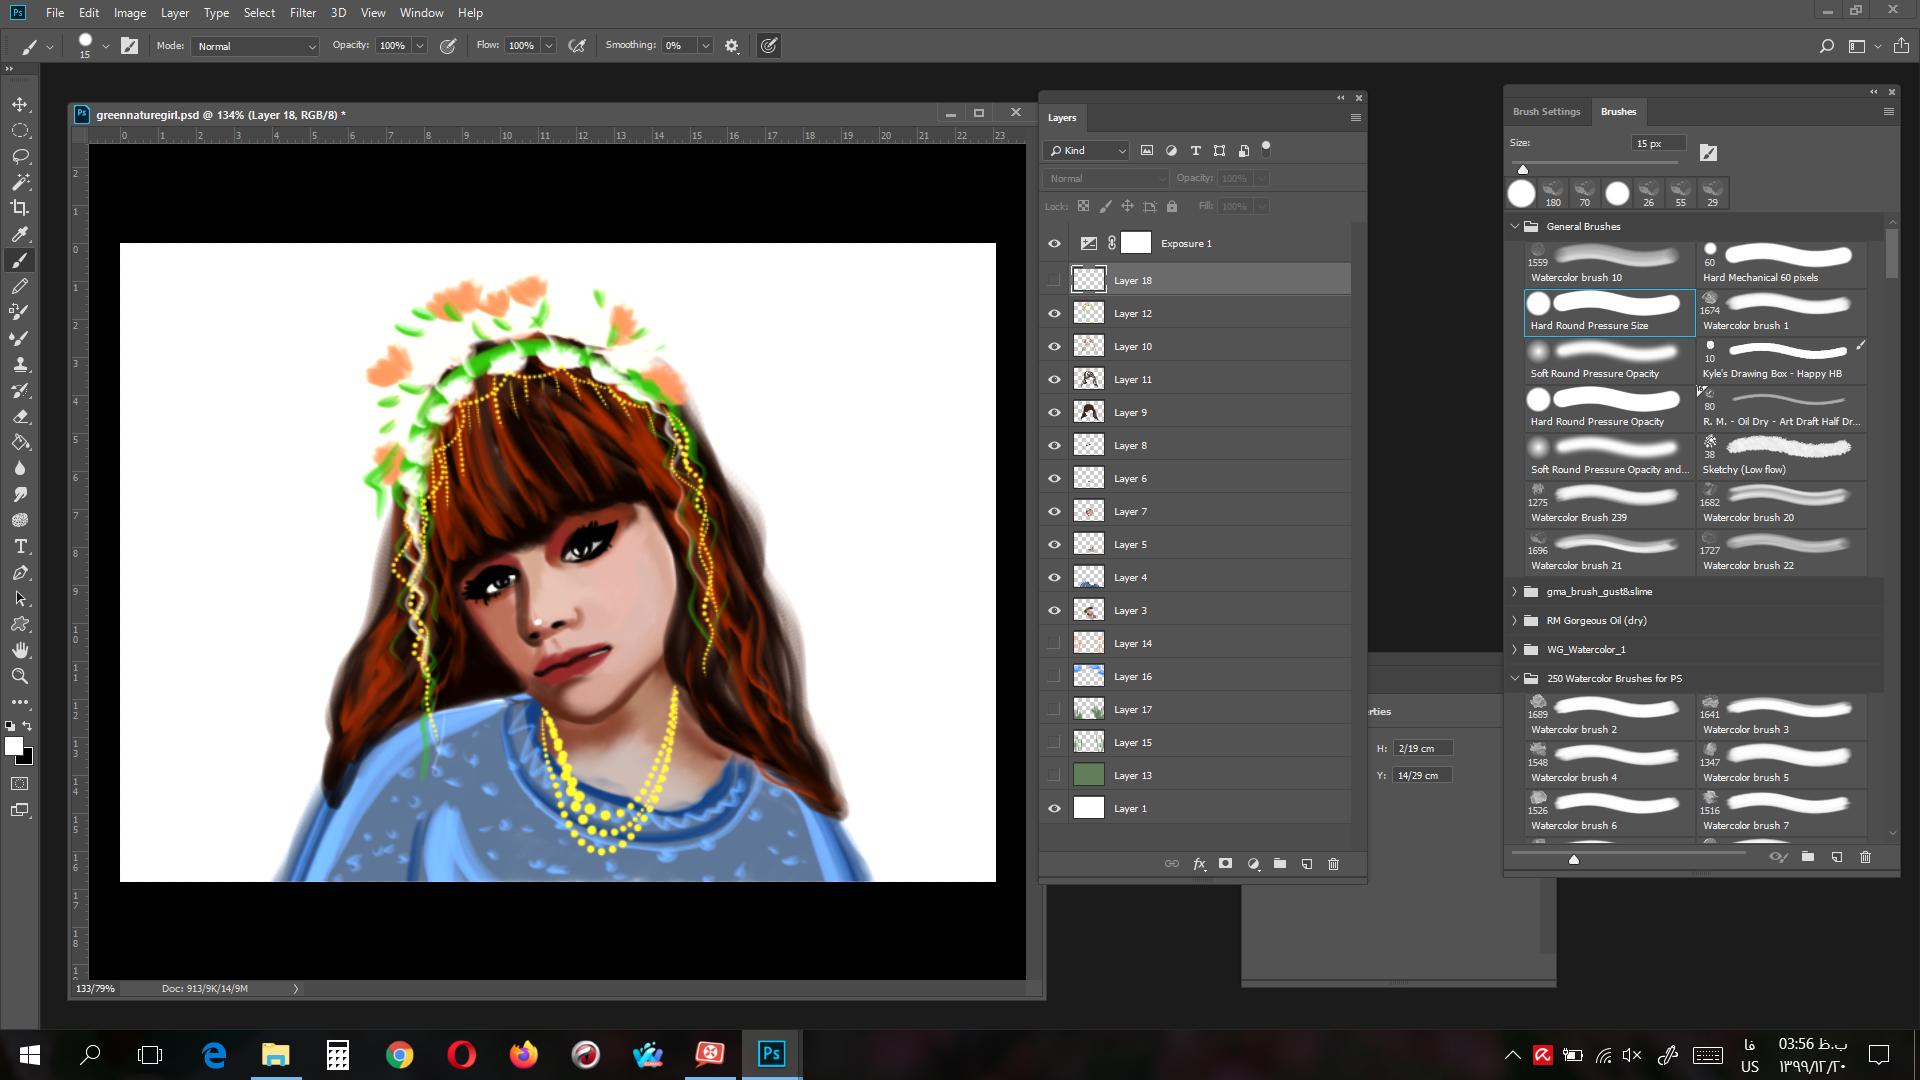The image size is (1920, 1080).
Task: Switch to the Brush Settings tab
Action: pos(1546,112)
